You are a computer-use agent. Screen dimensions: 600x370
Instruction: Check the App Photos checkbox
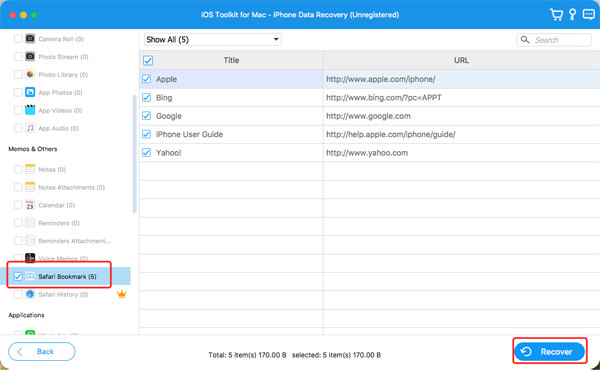point(18,92)
